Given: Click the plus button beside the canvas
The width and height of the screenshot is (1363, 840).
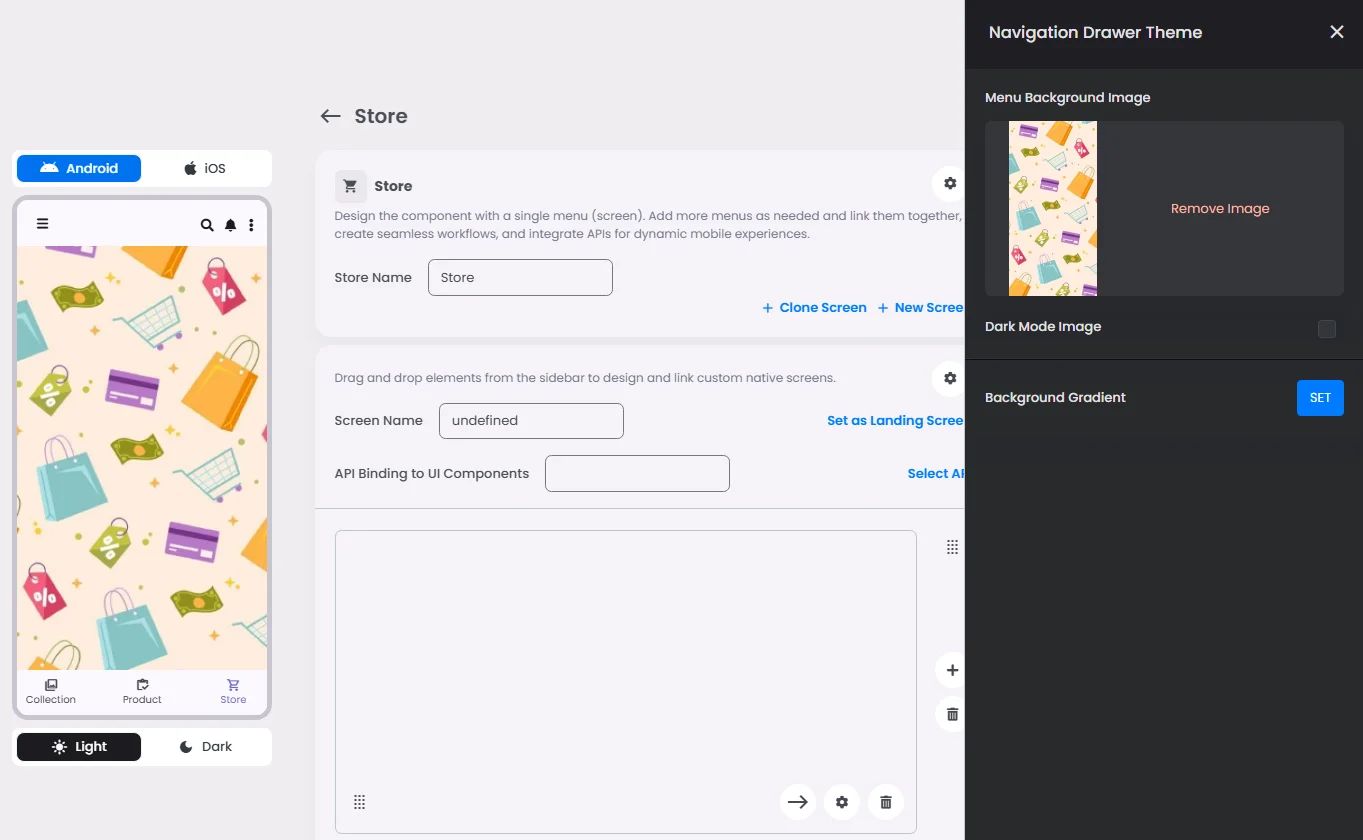Looking at the screenshot, I should coord(952,670).
